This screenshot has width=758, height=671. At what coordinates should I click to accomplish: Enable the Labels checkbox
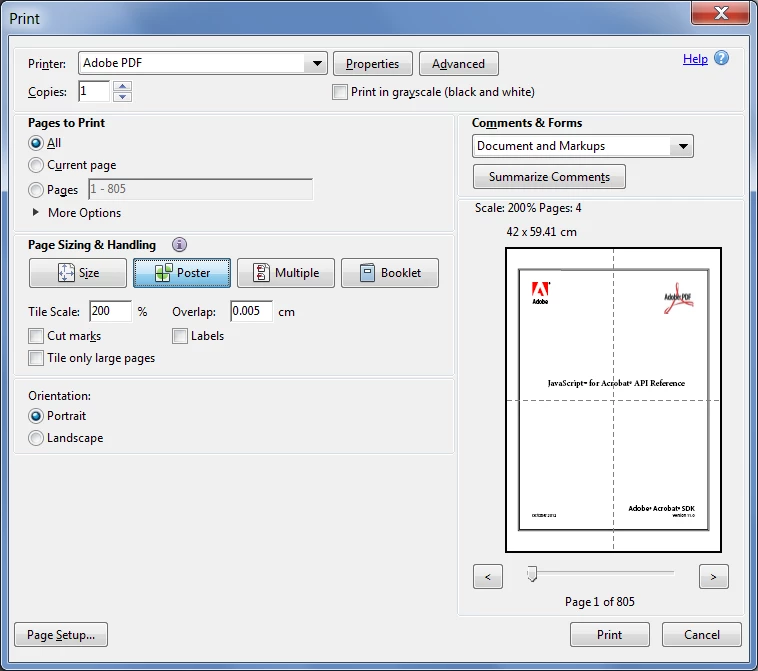click(x=180, y=336)
